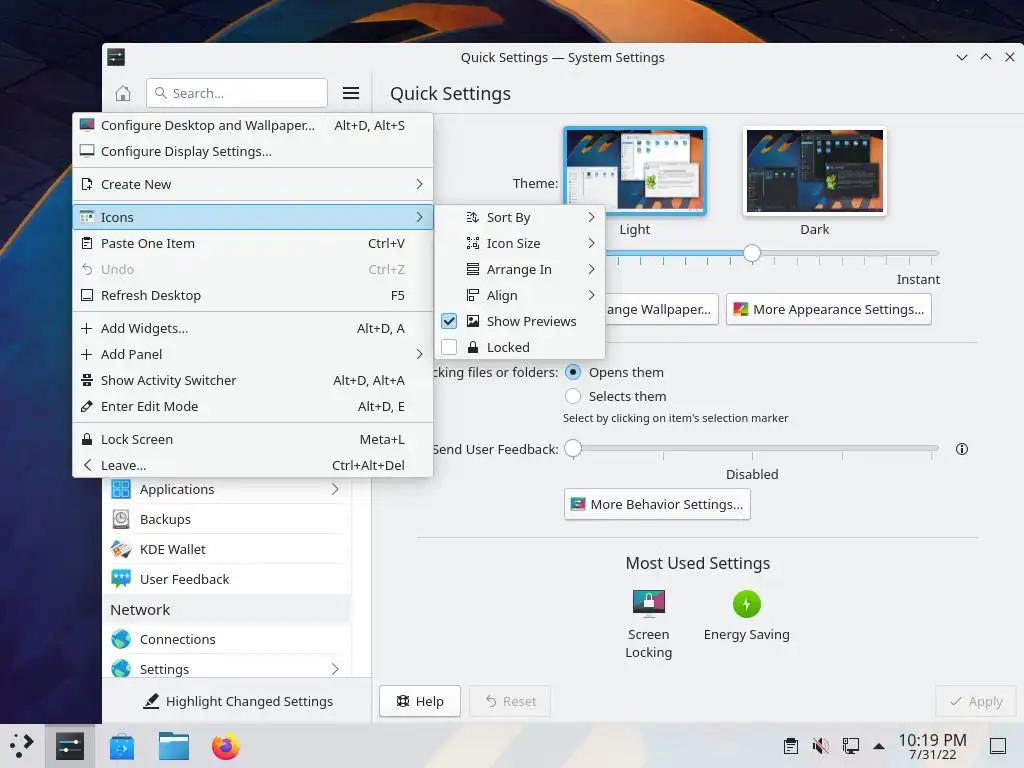
Task: Click the More Behavior Settings button
Action: click(x=657, y=504)
